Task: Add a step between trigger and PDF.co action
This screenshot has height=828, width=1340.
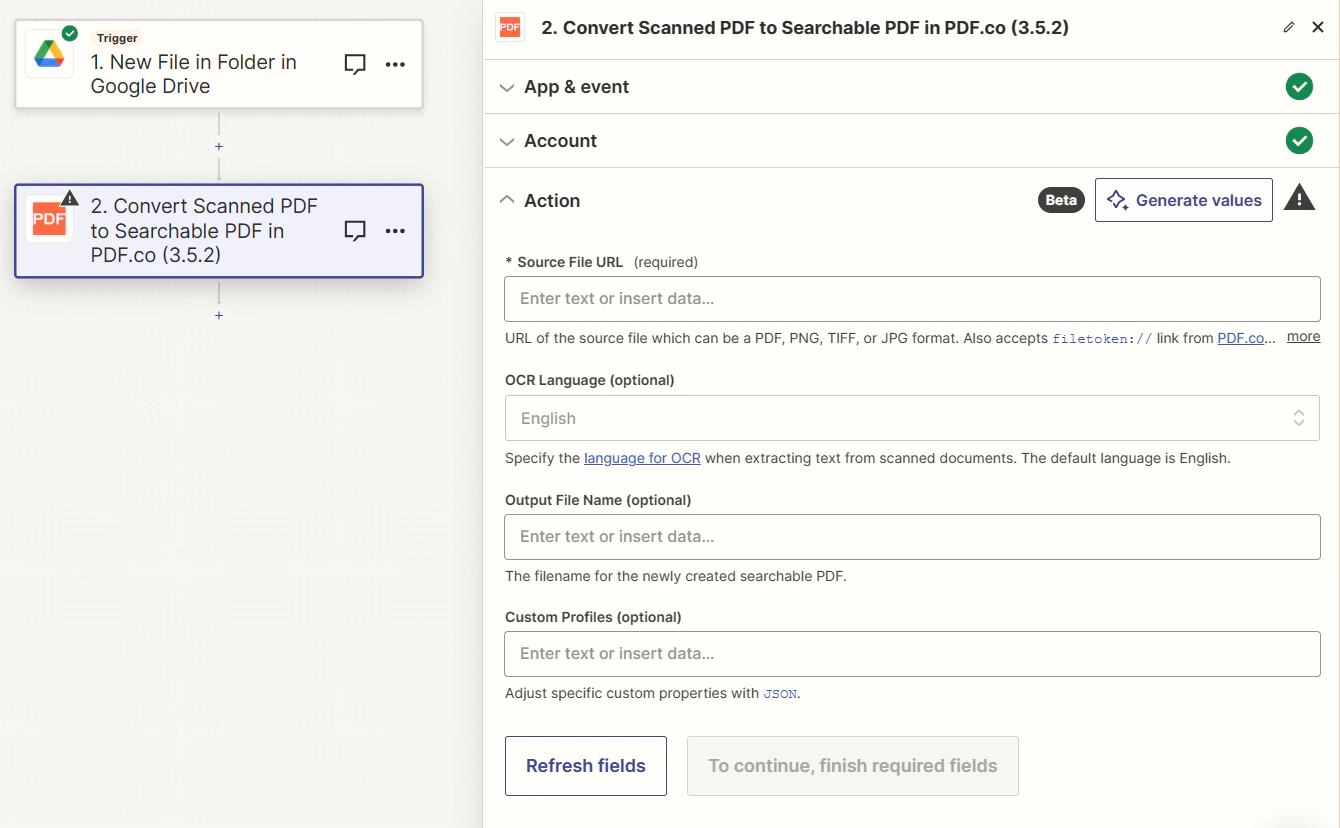Action: 219,146
